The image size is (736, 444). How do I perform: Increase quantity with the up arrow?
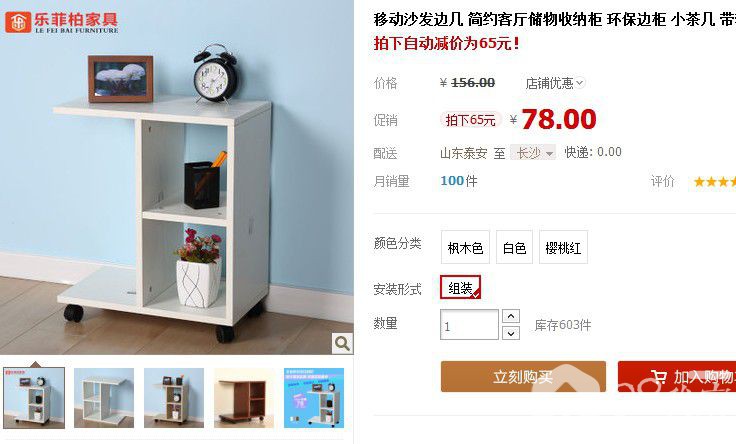click(x=511, y=316)
